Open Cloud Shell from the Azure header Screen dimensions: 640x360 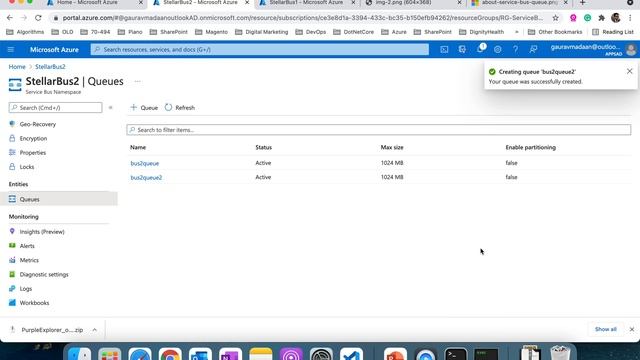click(x=444, y=49)
